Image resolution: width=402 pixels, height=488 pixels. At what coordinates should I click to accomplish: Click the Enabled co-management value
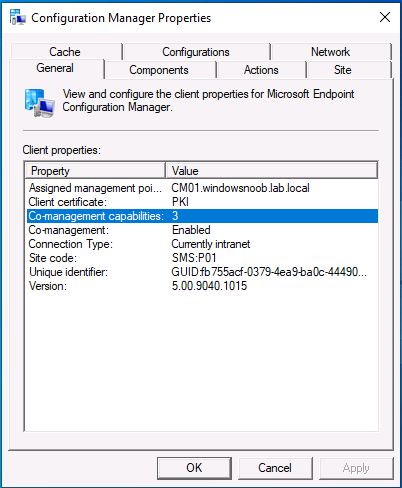[191, 230]
